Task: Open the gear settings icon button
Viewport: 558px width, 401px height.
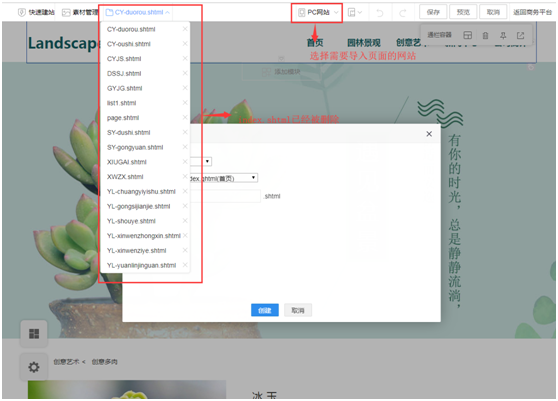Action: coord(34,367)
